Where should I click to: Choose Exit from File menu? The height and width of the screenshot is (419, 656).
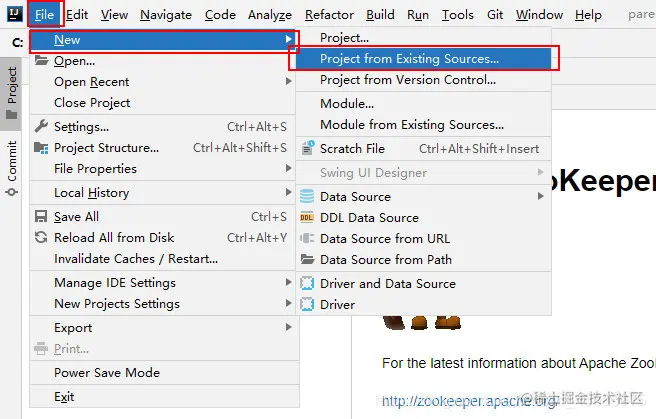pos(164,396)
